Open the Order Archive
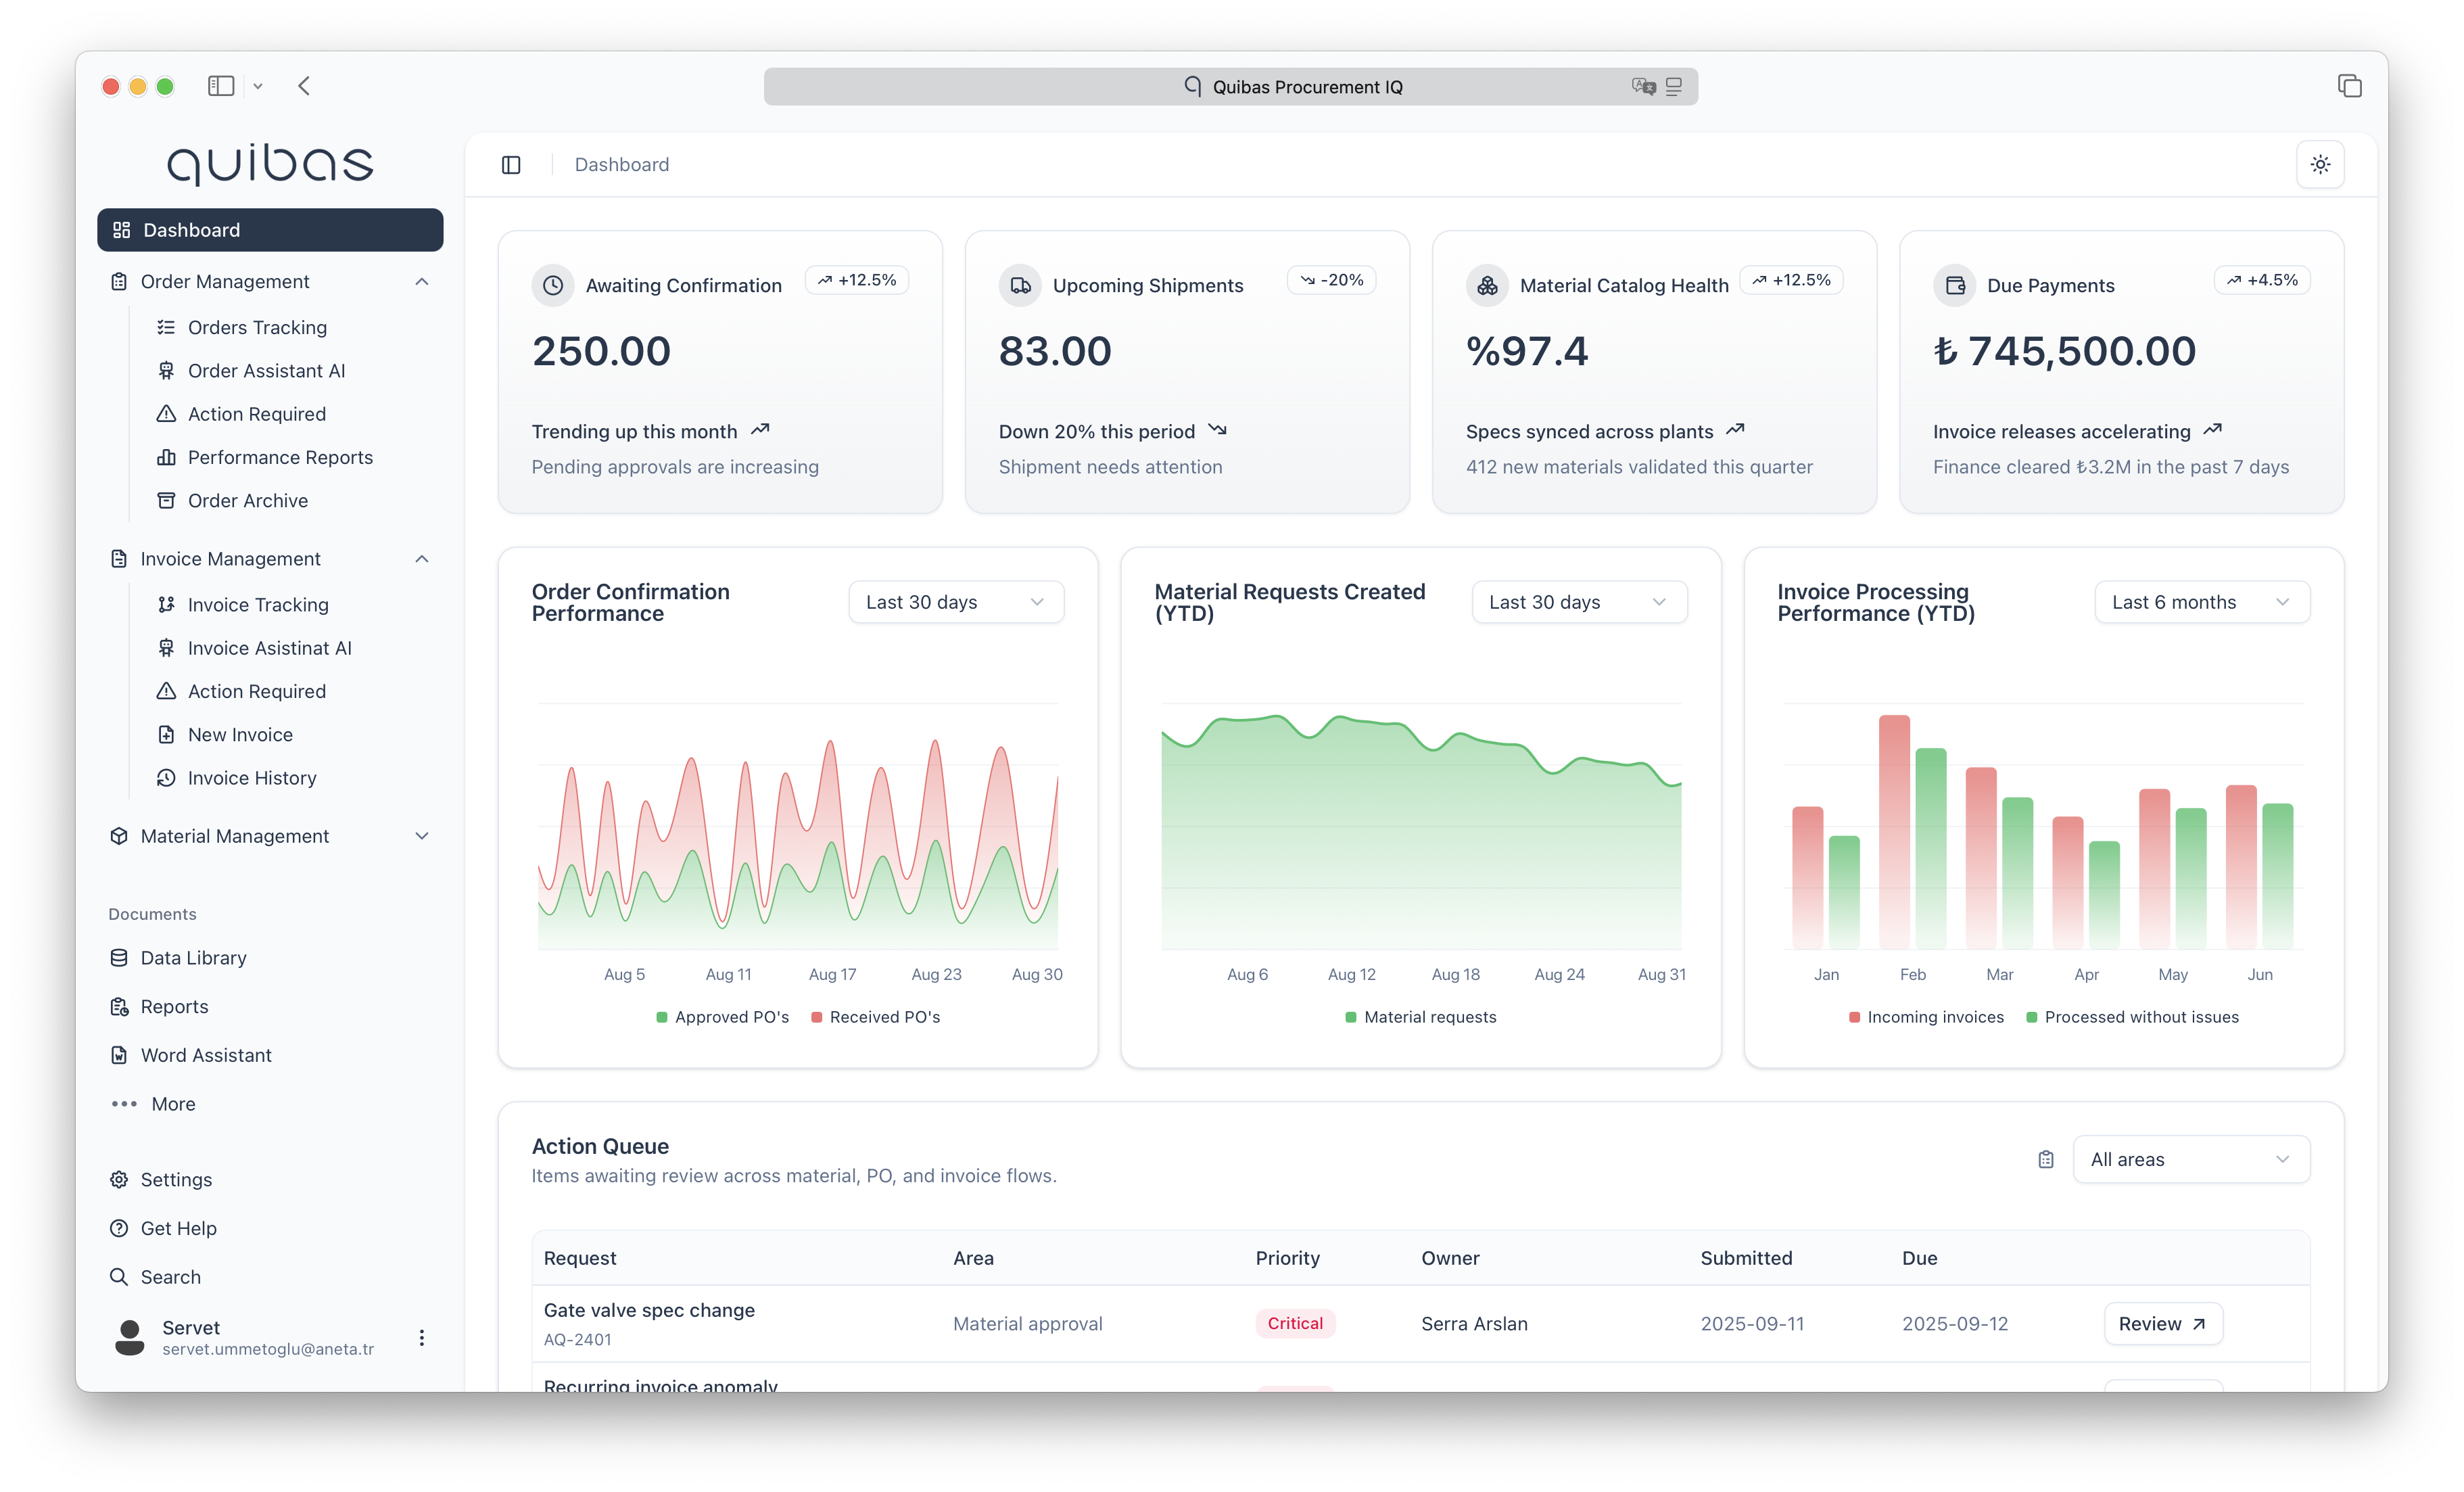This screenshot has height=1492, width=2464. pos(248,500)
